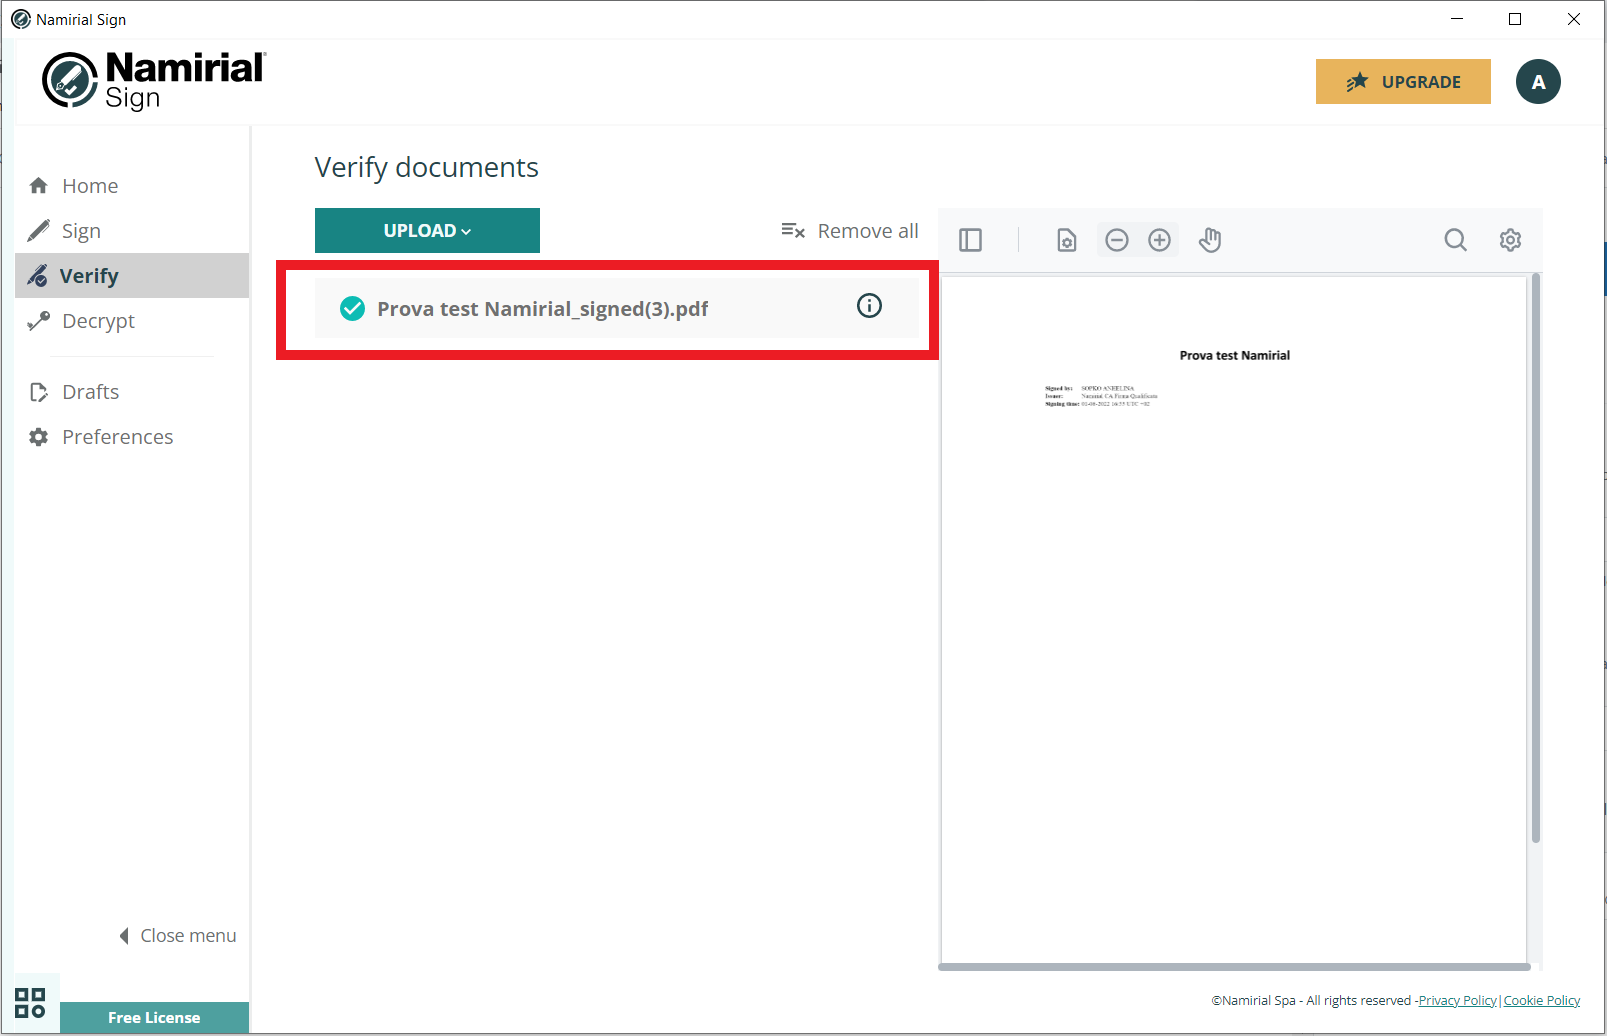Open the Privacy Policy link
Image resolution: width=1607 pixels, height=1036 pixels.
point(1457,1000)
